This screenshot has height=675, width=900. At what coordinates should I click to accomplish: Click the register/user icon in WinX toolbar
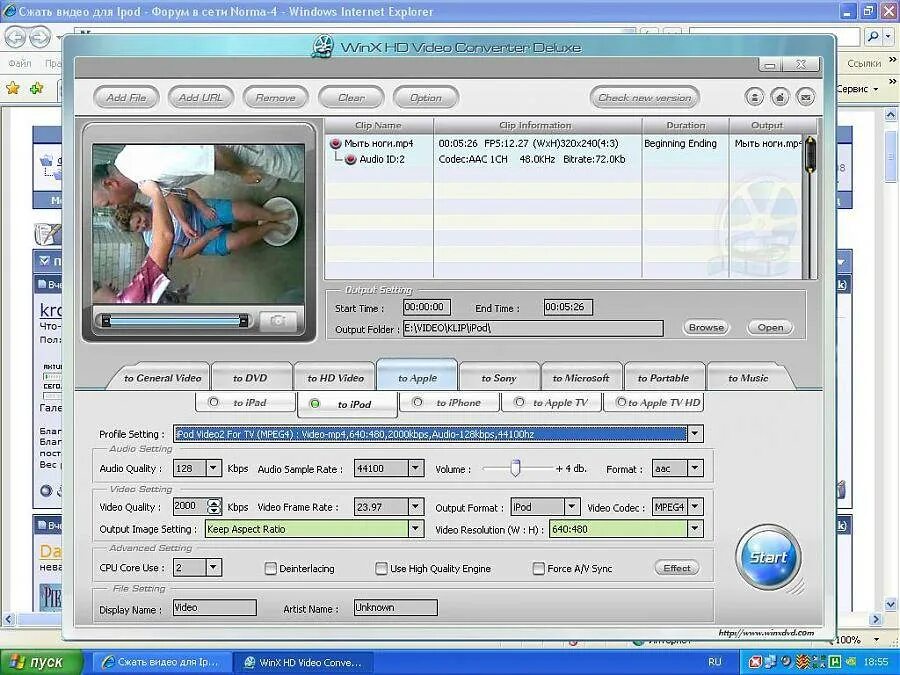[x=754, y=98]
